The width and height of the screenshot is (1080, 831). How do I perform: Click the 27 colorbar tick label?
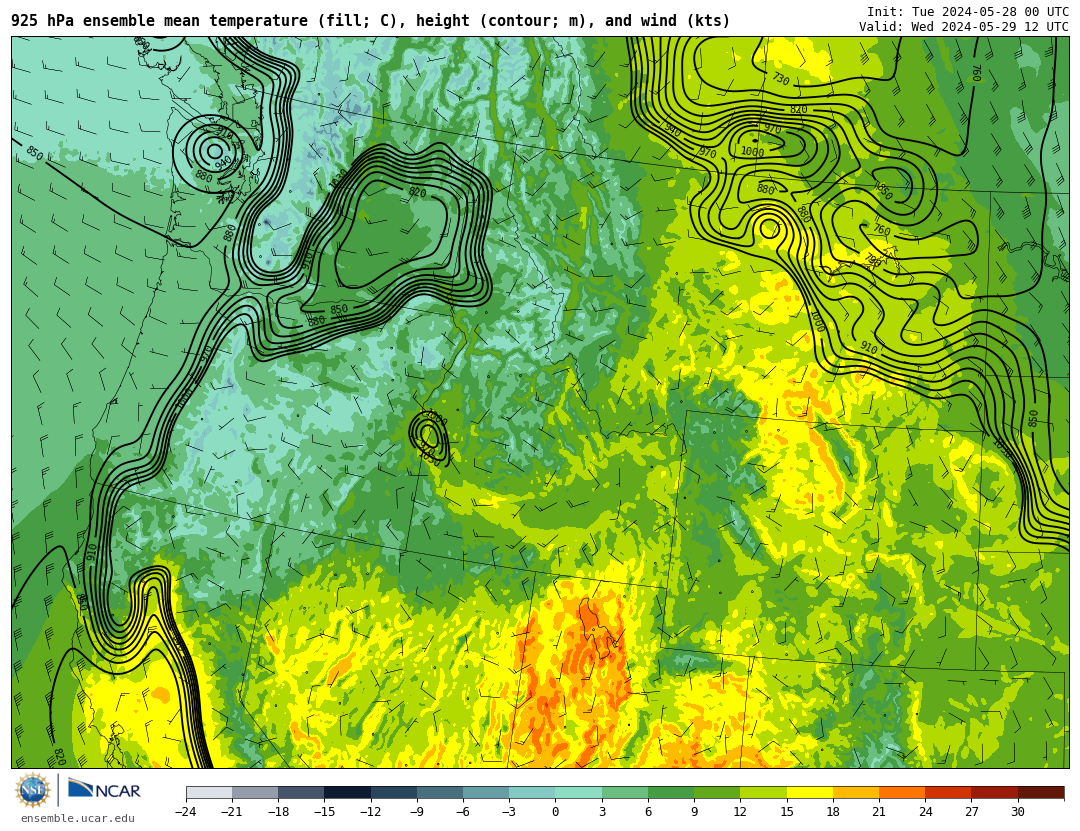click(x=971, y=812)
